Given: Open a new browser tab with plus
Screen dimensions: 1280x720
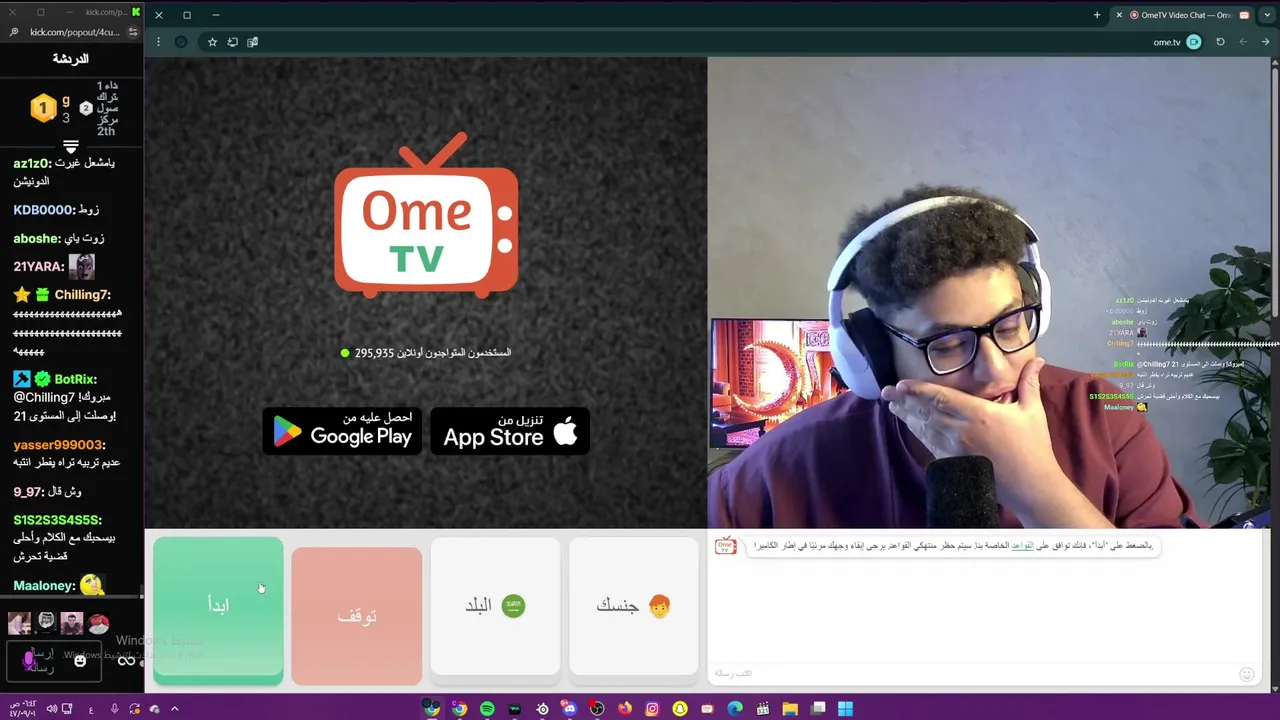Looking at the screenshot, I should coord(1097,15).
